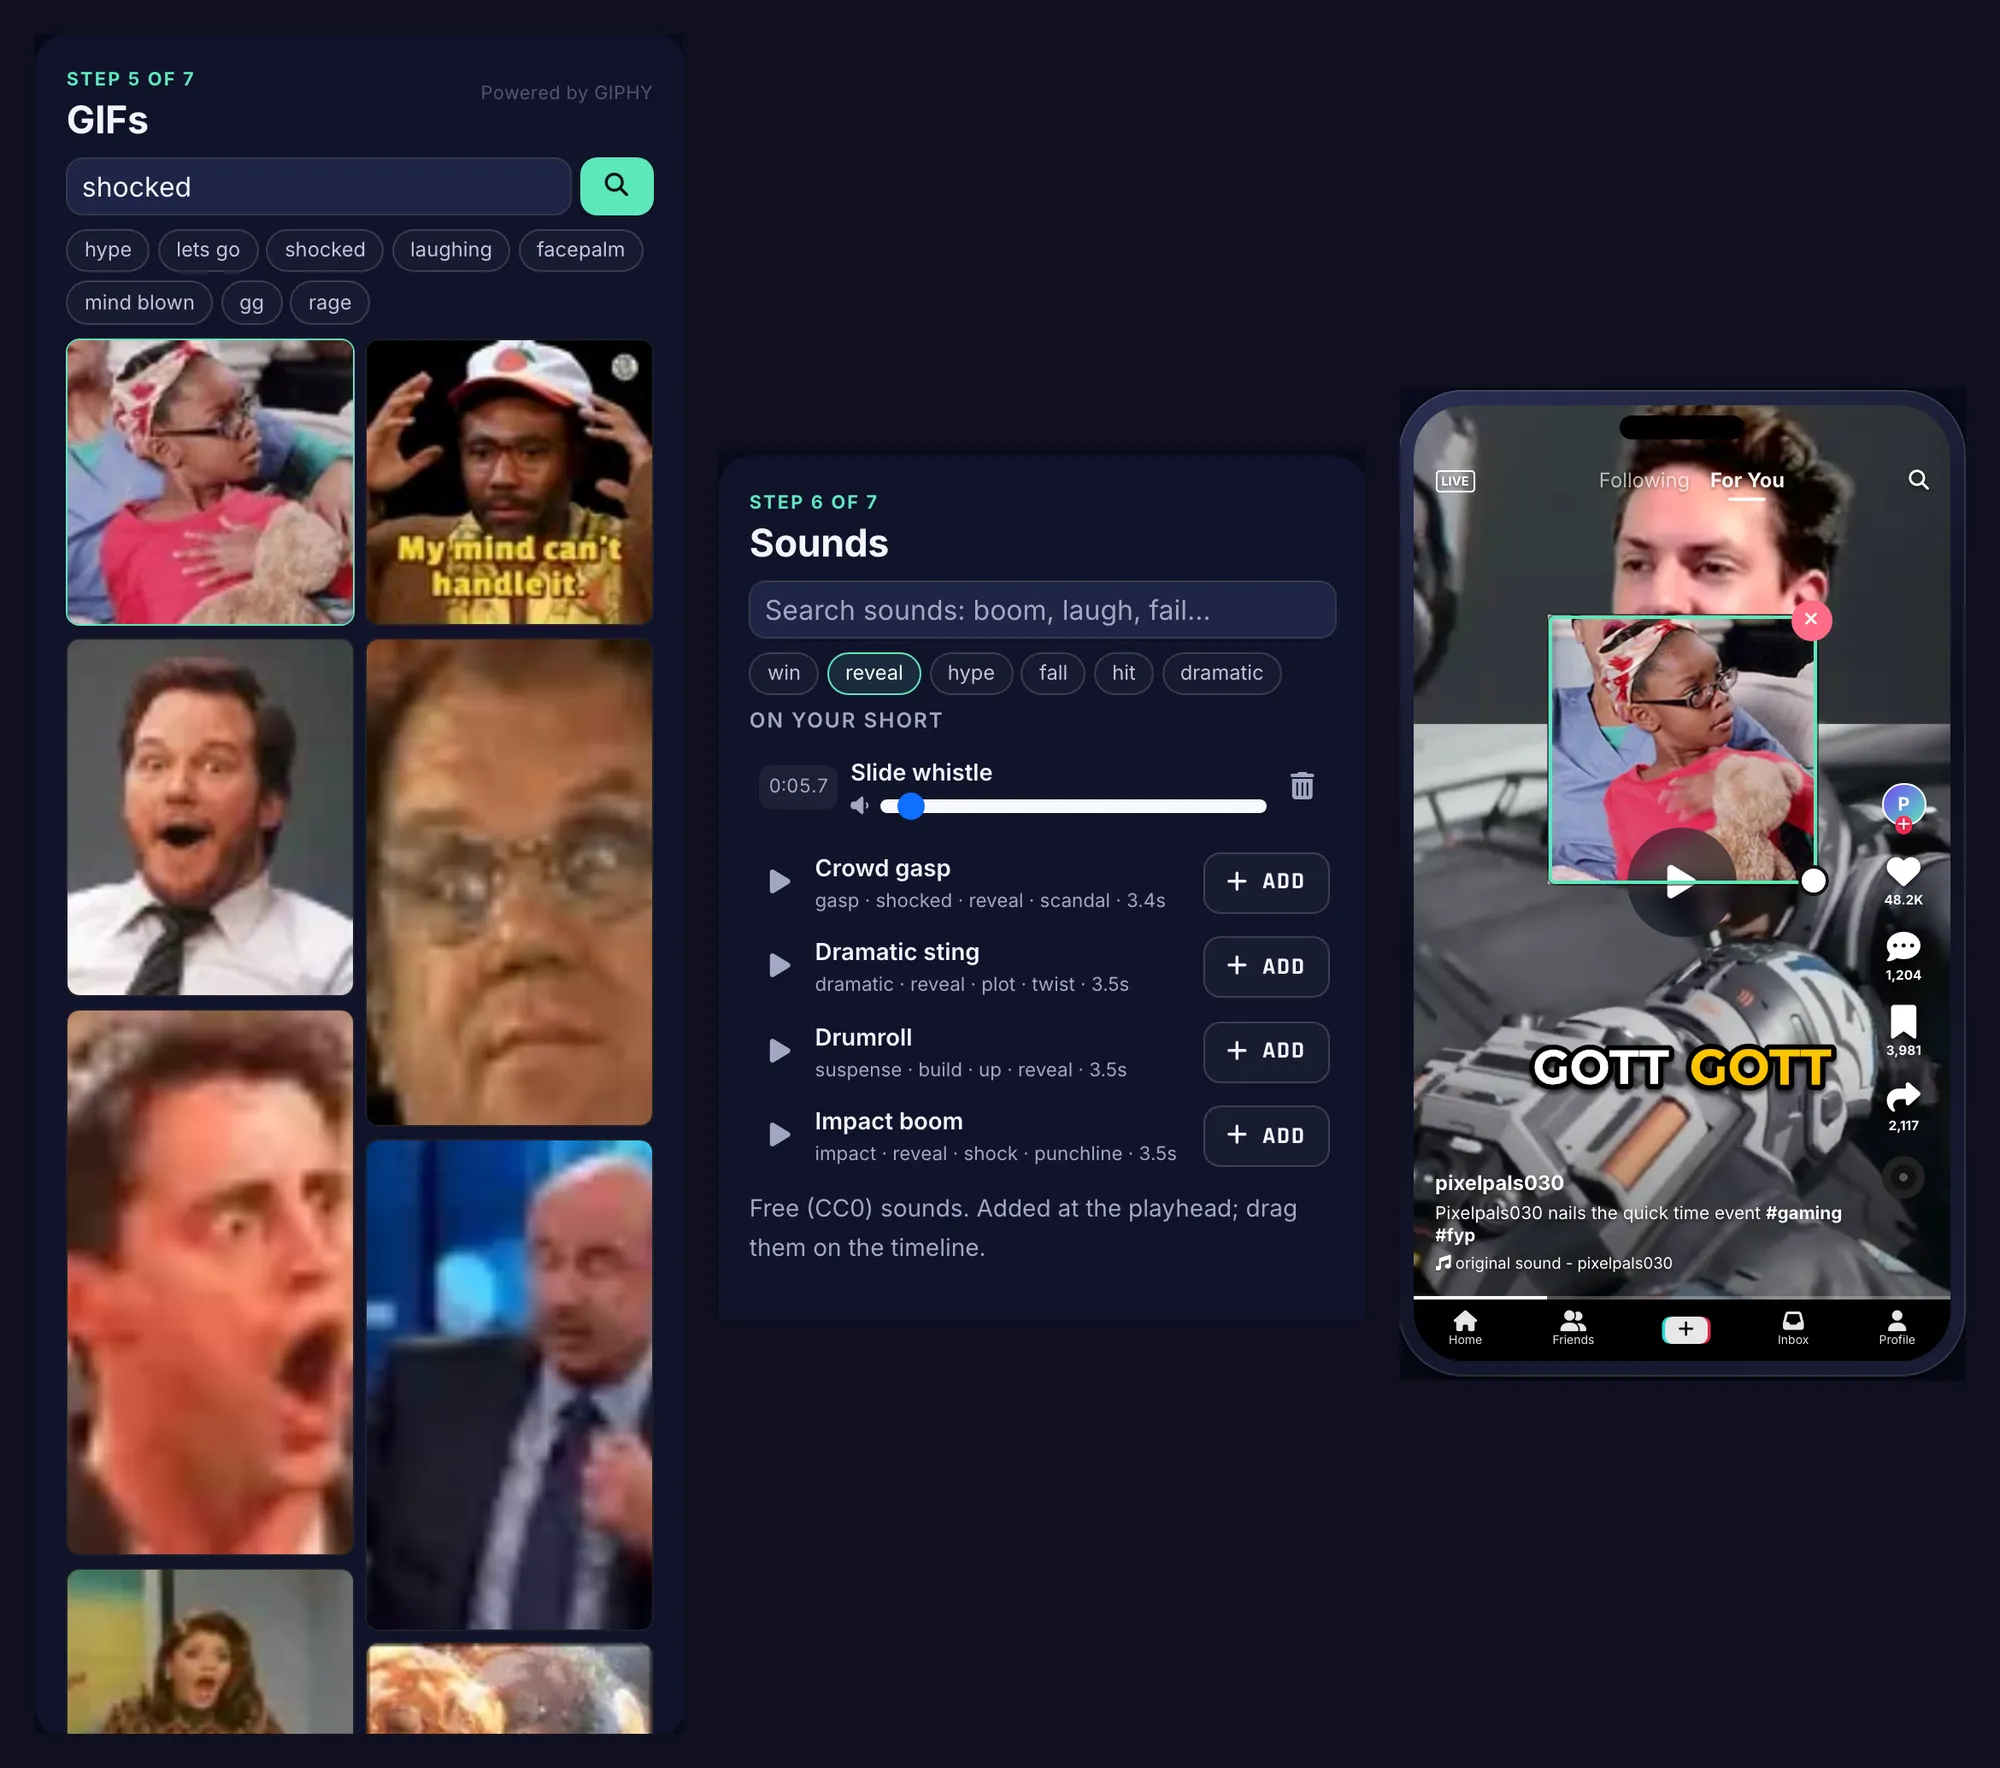Open the Inbox in phone nav
Viewport: 2000px width, 1768px height.
tap(1793, 1328)
